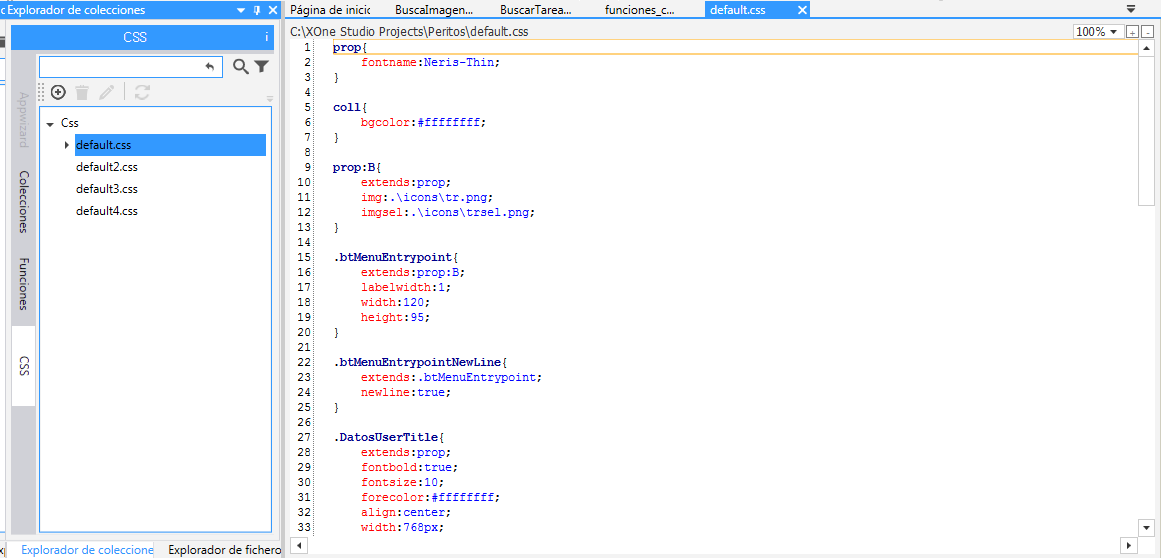Viewport: 1161px width, 558px height.
Task: Click 'fontname:Neris-Thin;' on line 2
Action: click(431, 62)
